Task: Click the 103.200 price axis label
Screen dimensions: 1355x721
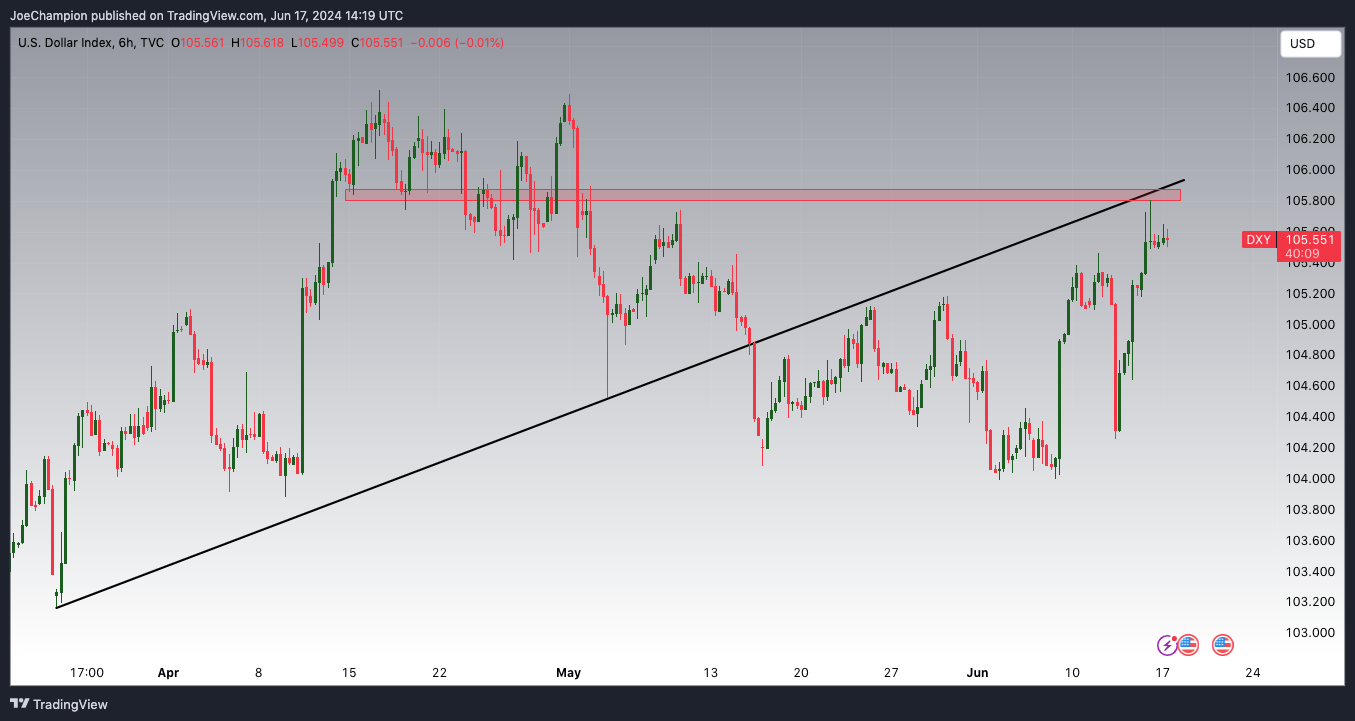Action: click(x=1310, y=602)
